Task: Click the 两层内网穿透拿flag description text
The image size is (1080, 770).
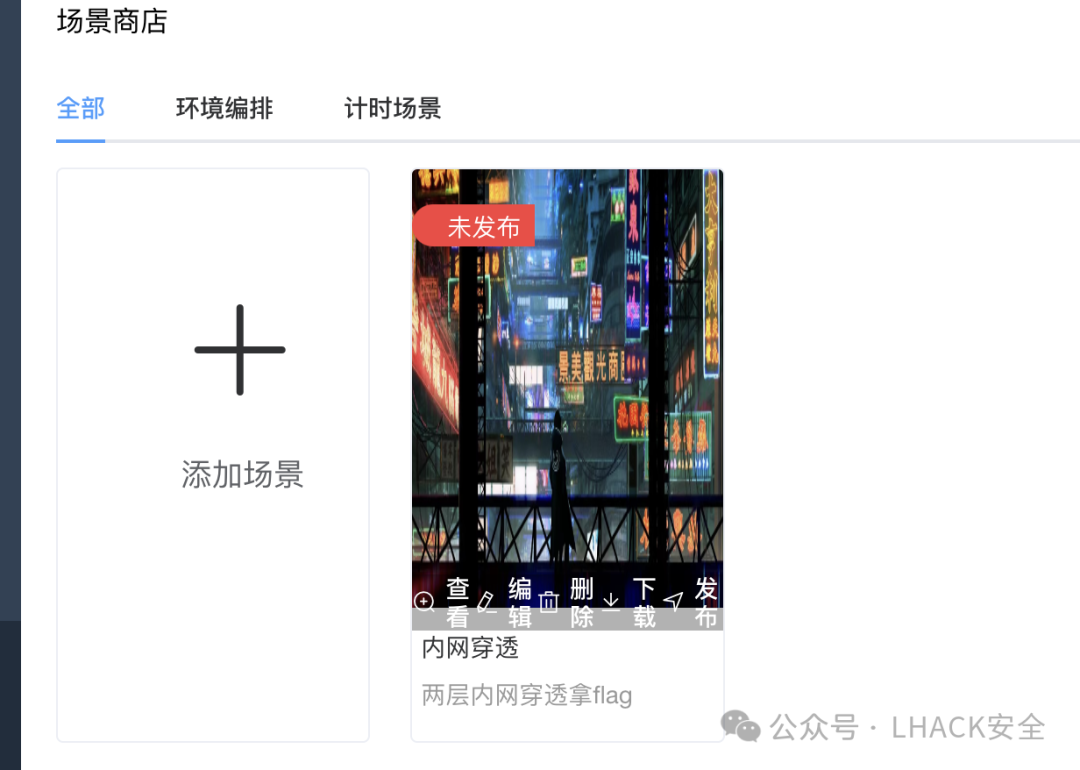Action: tap(527, 695)
